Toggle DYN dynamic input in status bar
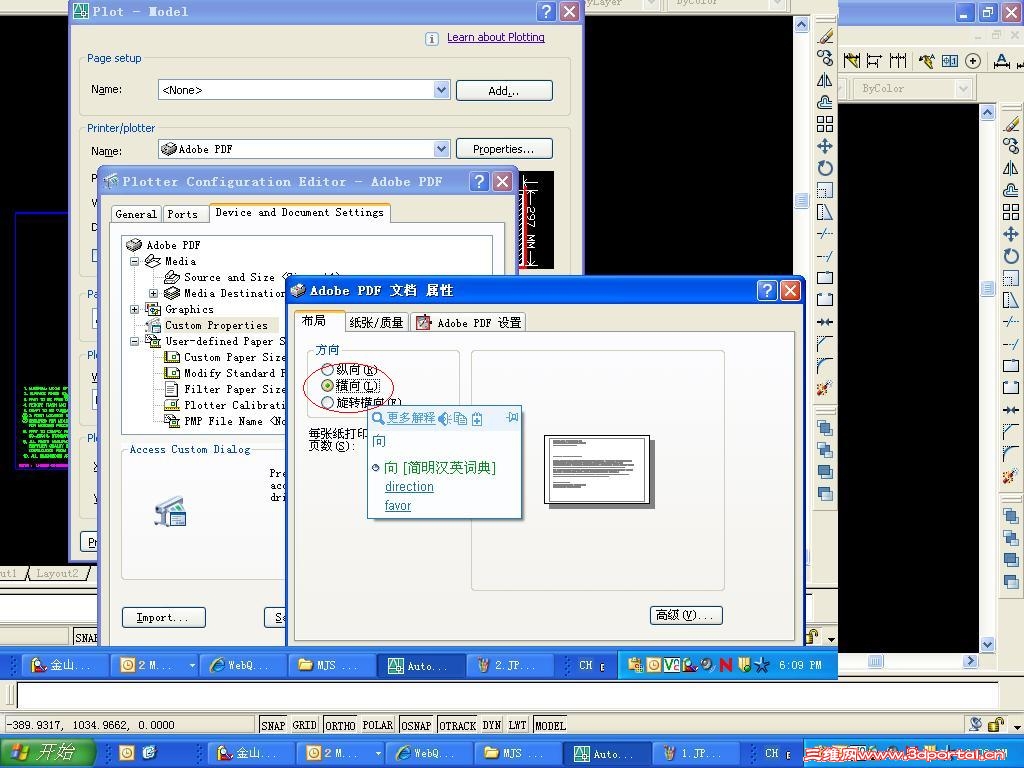Image resolution: width=1024 pixels, height=768 pixels. [x=492, y=726]
